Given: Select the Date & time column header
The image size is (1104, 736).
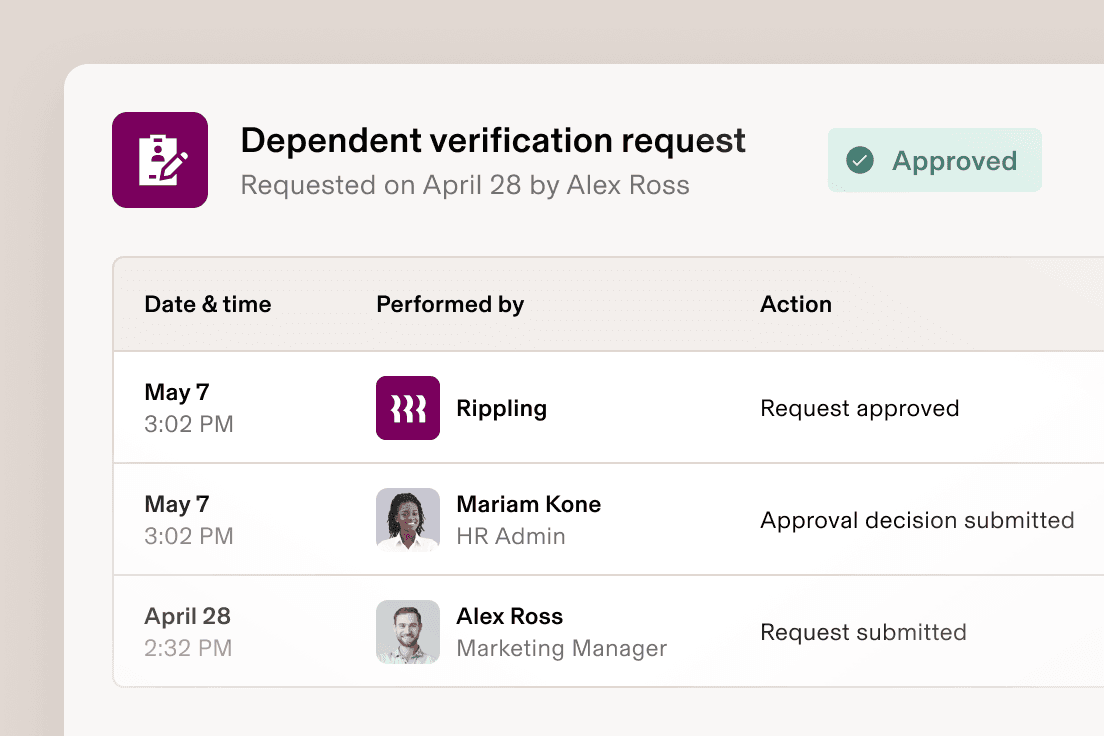Looking at the screenshot, I should tap(208, 304).
